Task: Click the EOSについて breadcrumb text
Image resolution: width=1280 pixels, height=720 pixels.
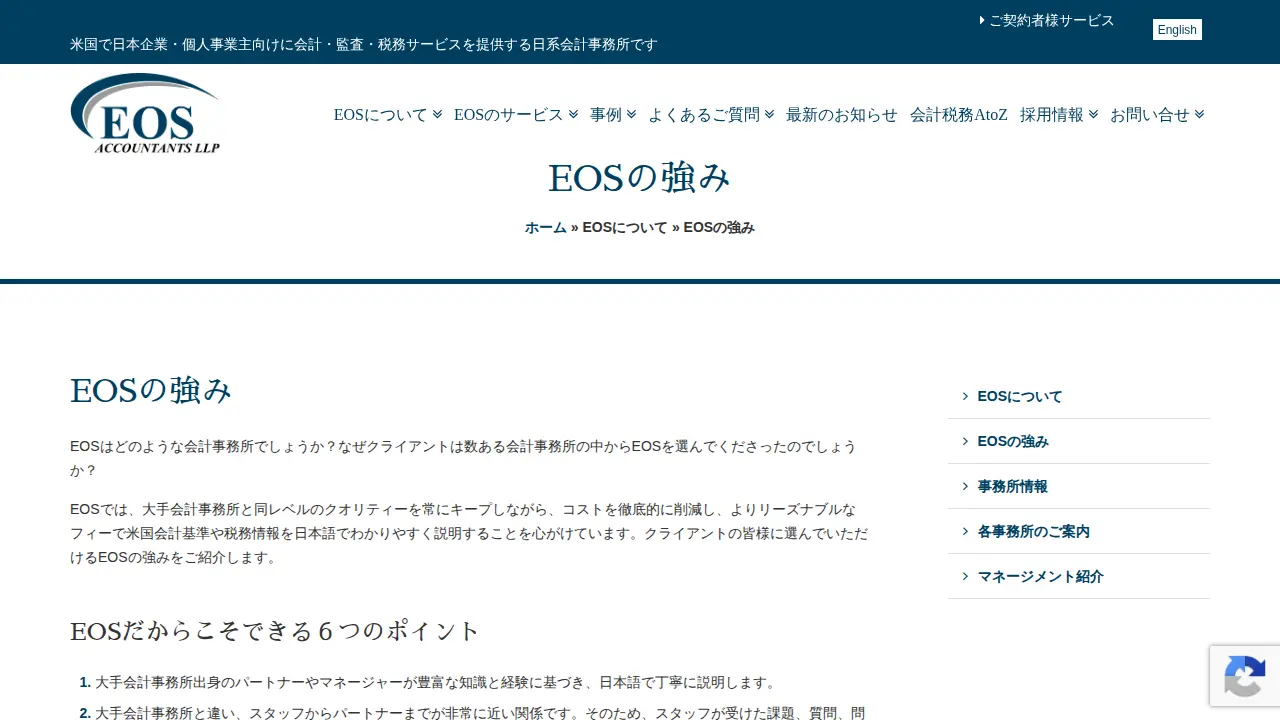Action: tap(625, 227)
